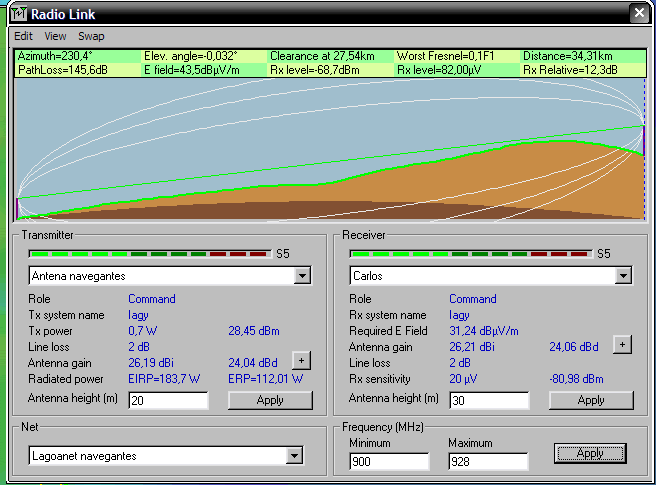Click the terrain profile chart
656x485 pixels.
(330, 150)
